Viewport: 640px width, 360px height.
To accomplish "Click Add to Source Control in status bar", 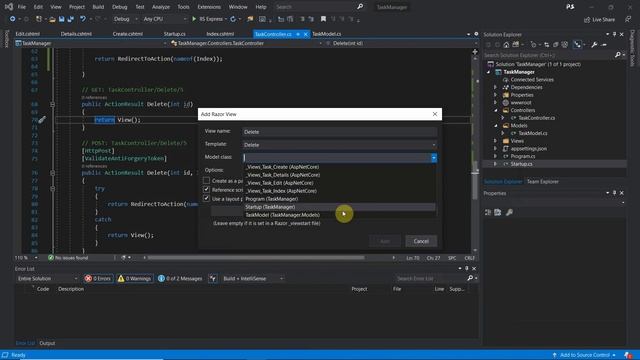I will 584,355.
